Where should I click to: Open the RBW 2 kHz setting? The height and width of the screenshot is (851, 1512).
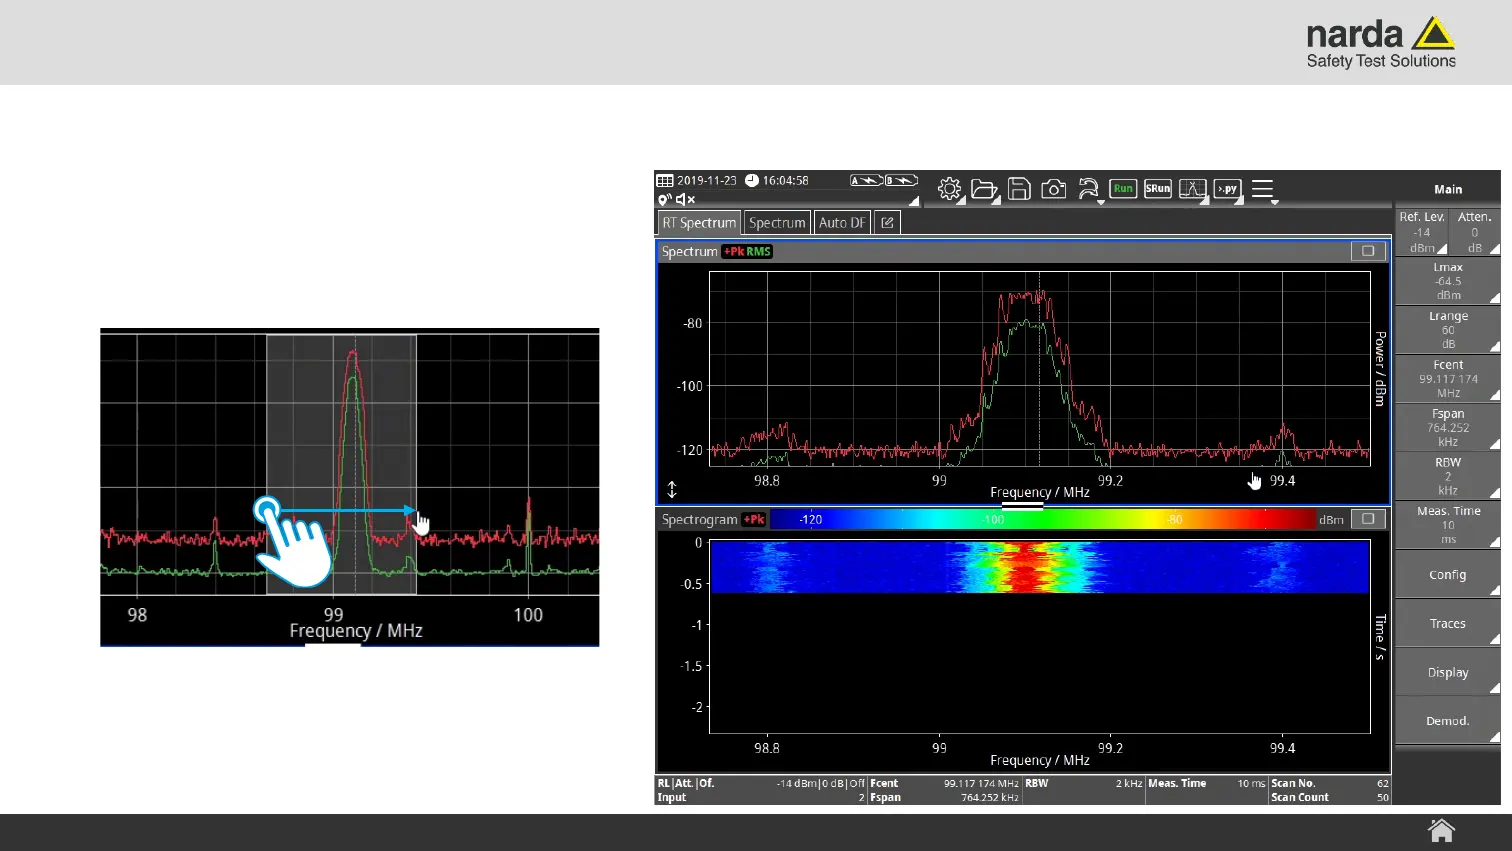coord(1448,477)
